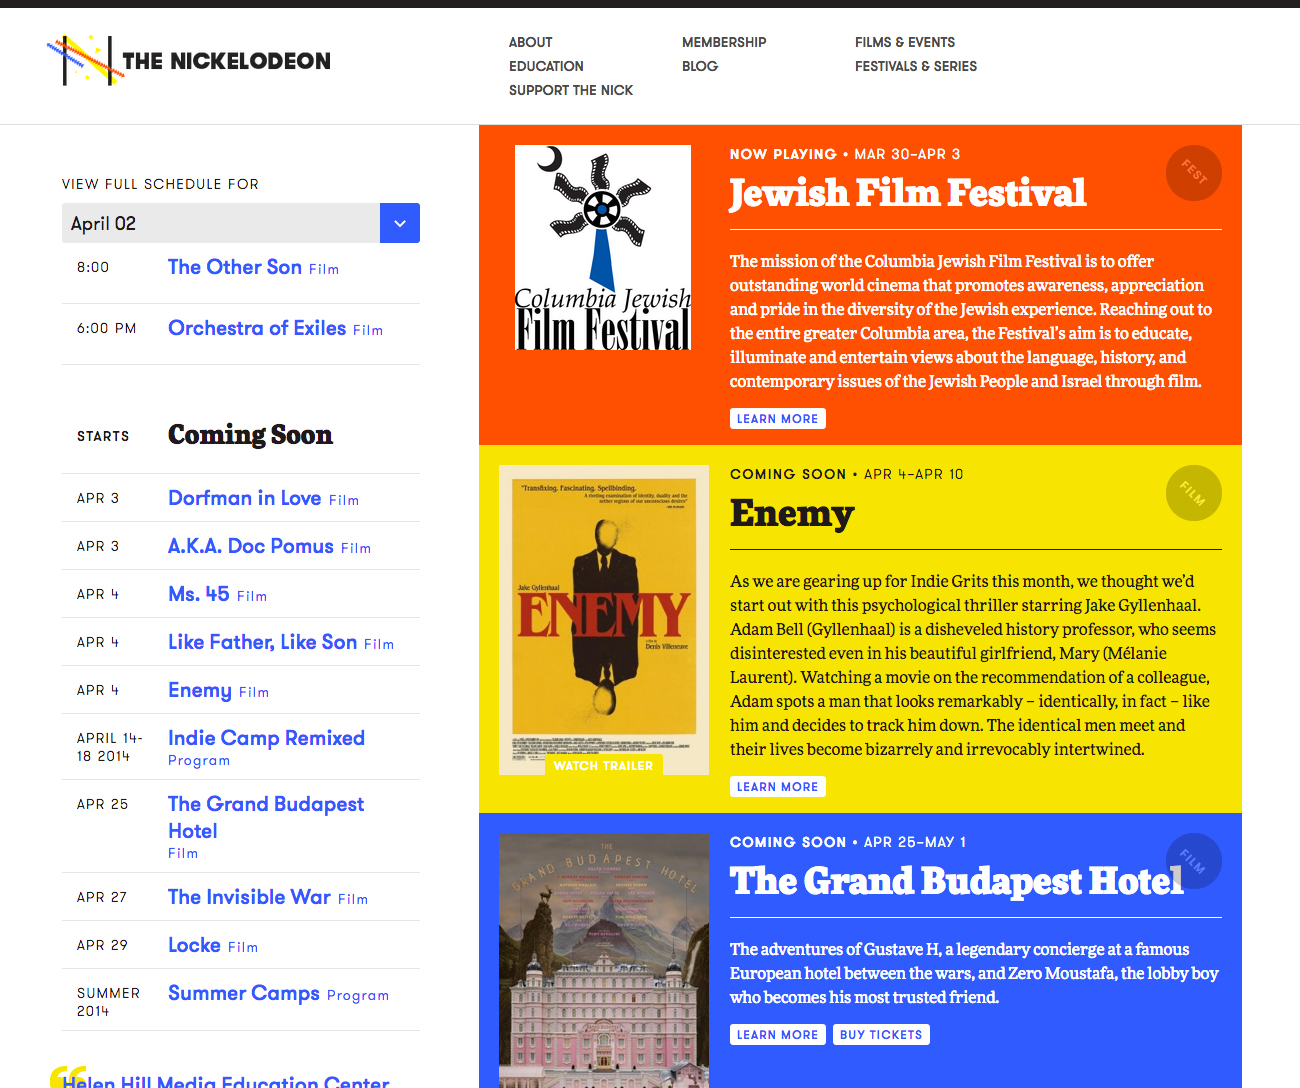Click the FEST badge on Jewish Film Festival
The image size is (1300, 1088).
click(x=1194, y=173)
